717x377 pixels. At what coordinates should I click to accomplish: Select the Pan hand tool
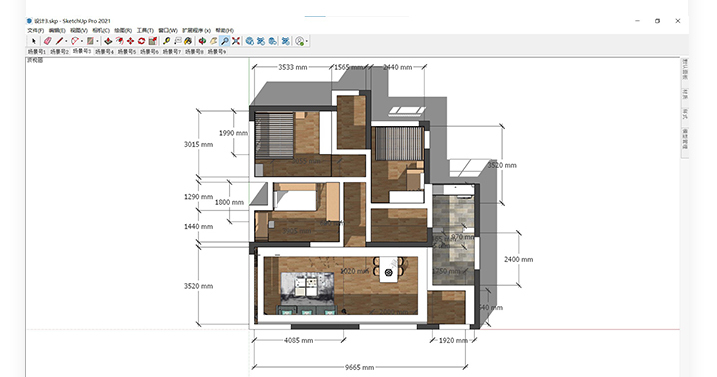click(214, 41)
